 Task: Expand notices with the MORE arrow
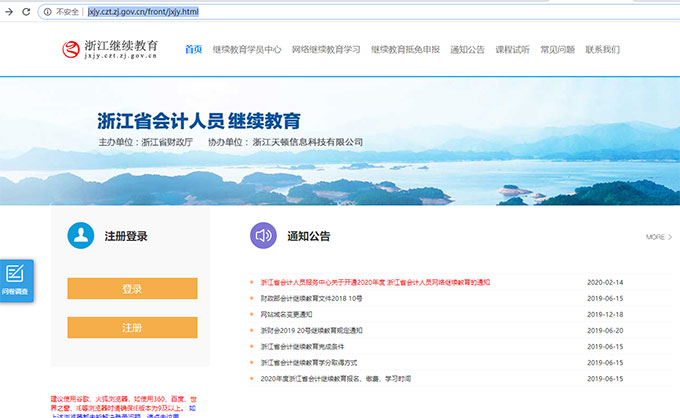(658, 237)
